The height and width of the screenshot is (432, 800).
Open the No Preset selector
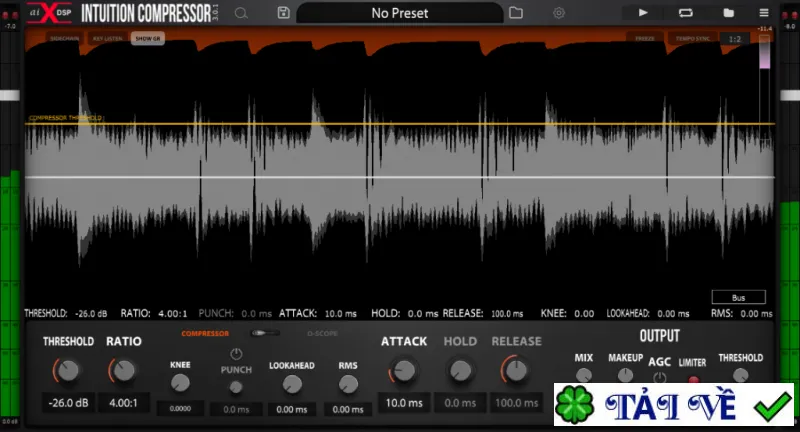tap(399, 13)
